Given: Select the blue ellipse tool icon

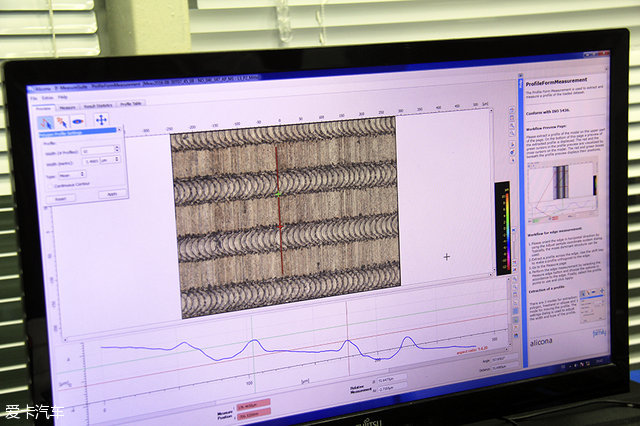Looking at the screenshot, I should pos(78,120).
